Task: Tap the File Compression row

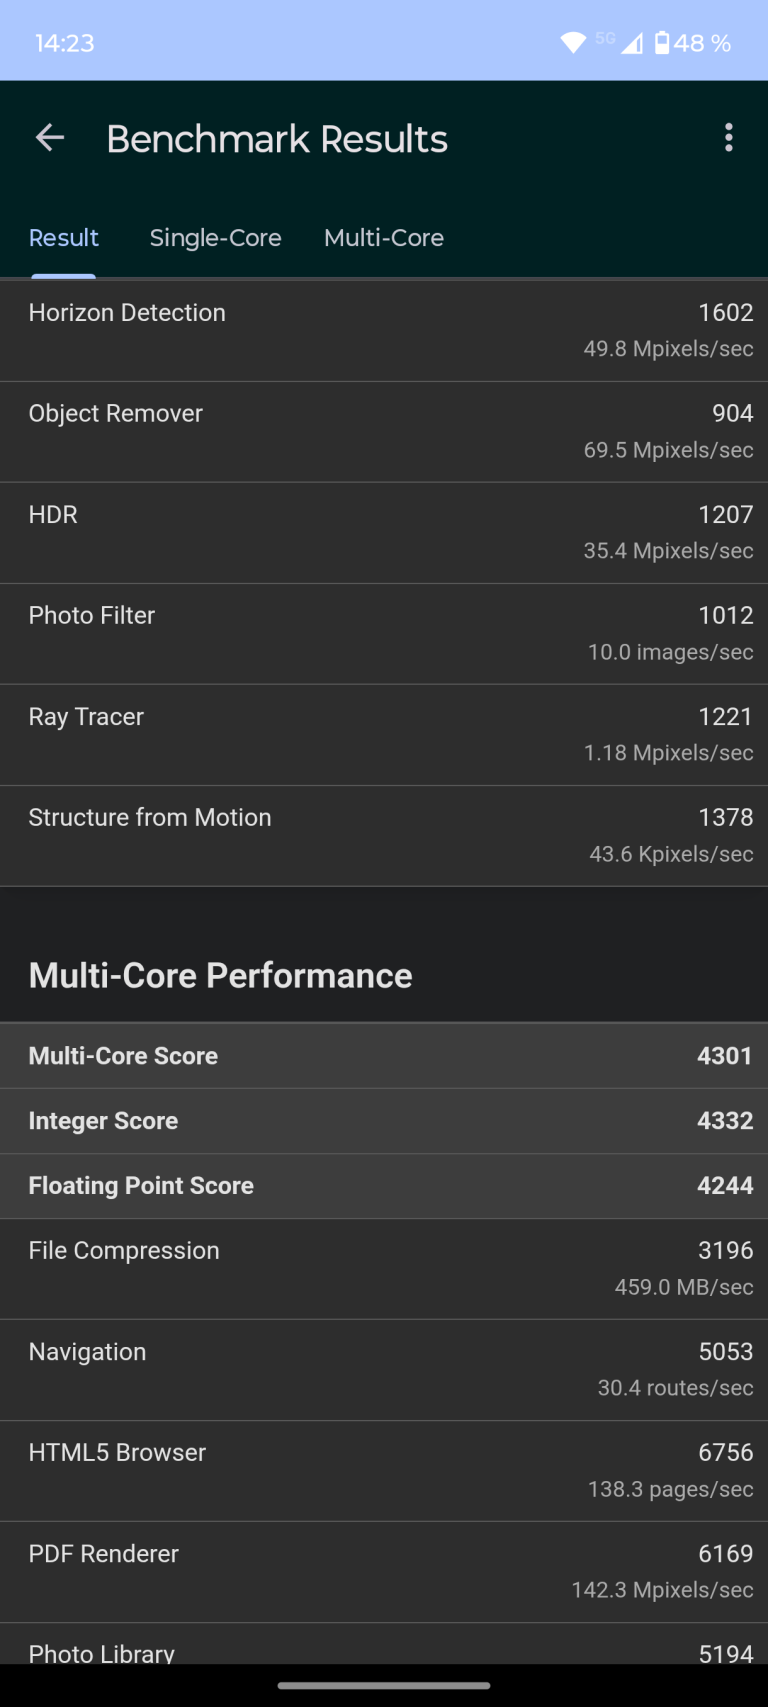Action: pyautogui.click(x=384, y=1268)
